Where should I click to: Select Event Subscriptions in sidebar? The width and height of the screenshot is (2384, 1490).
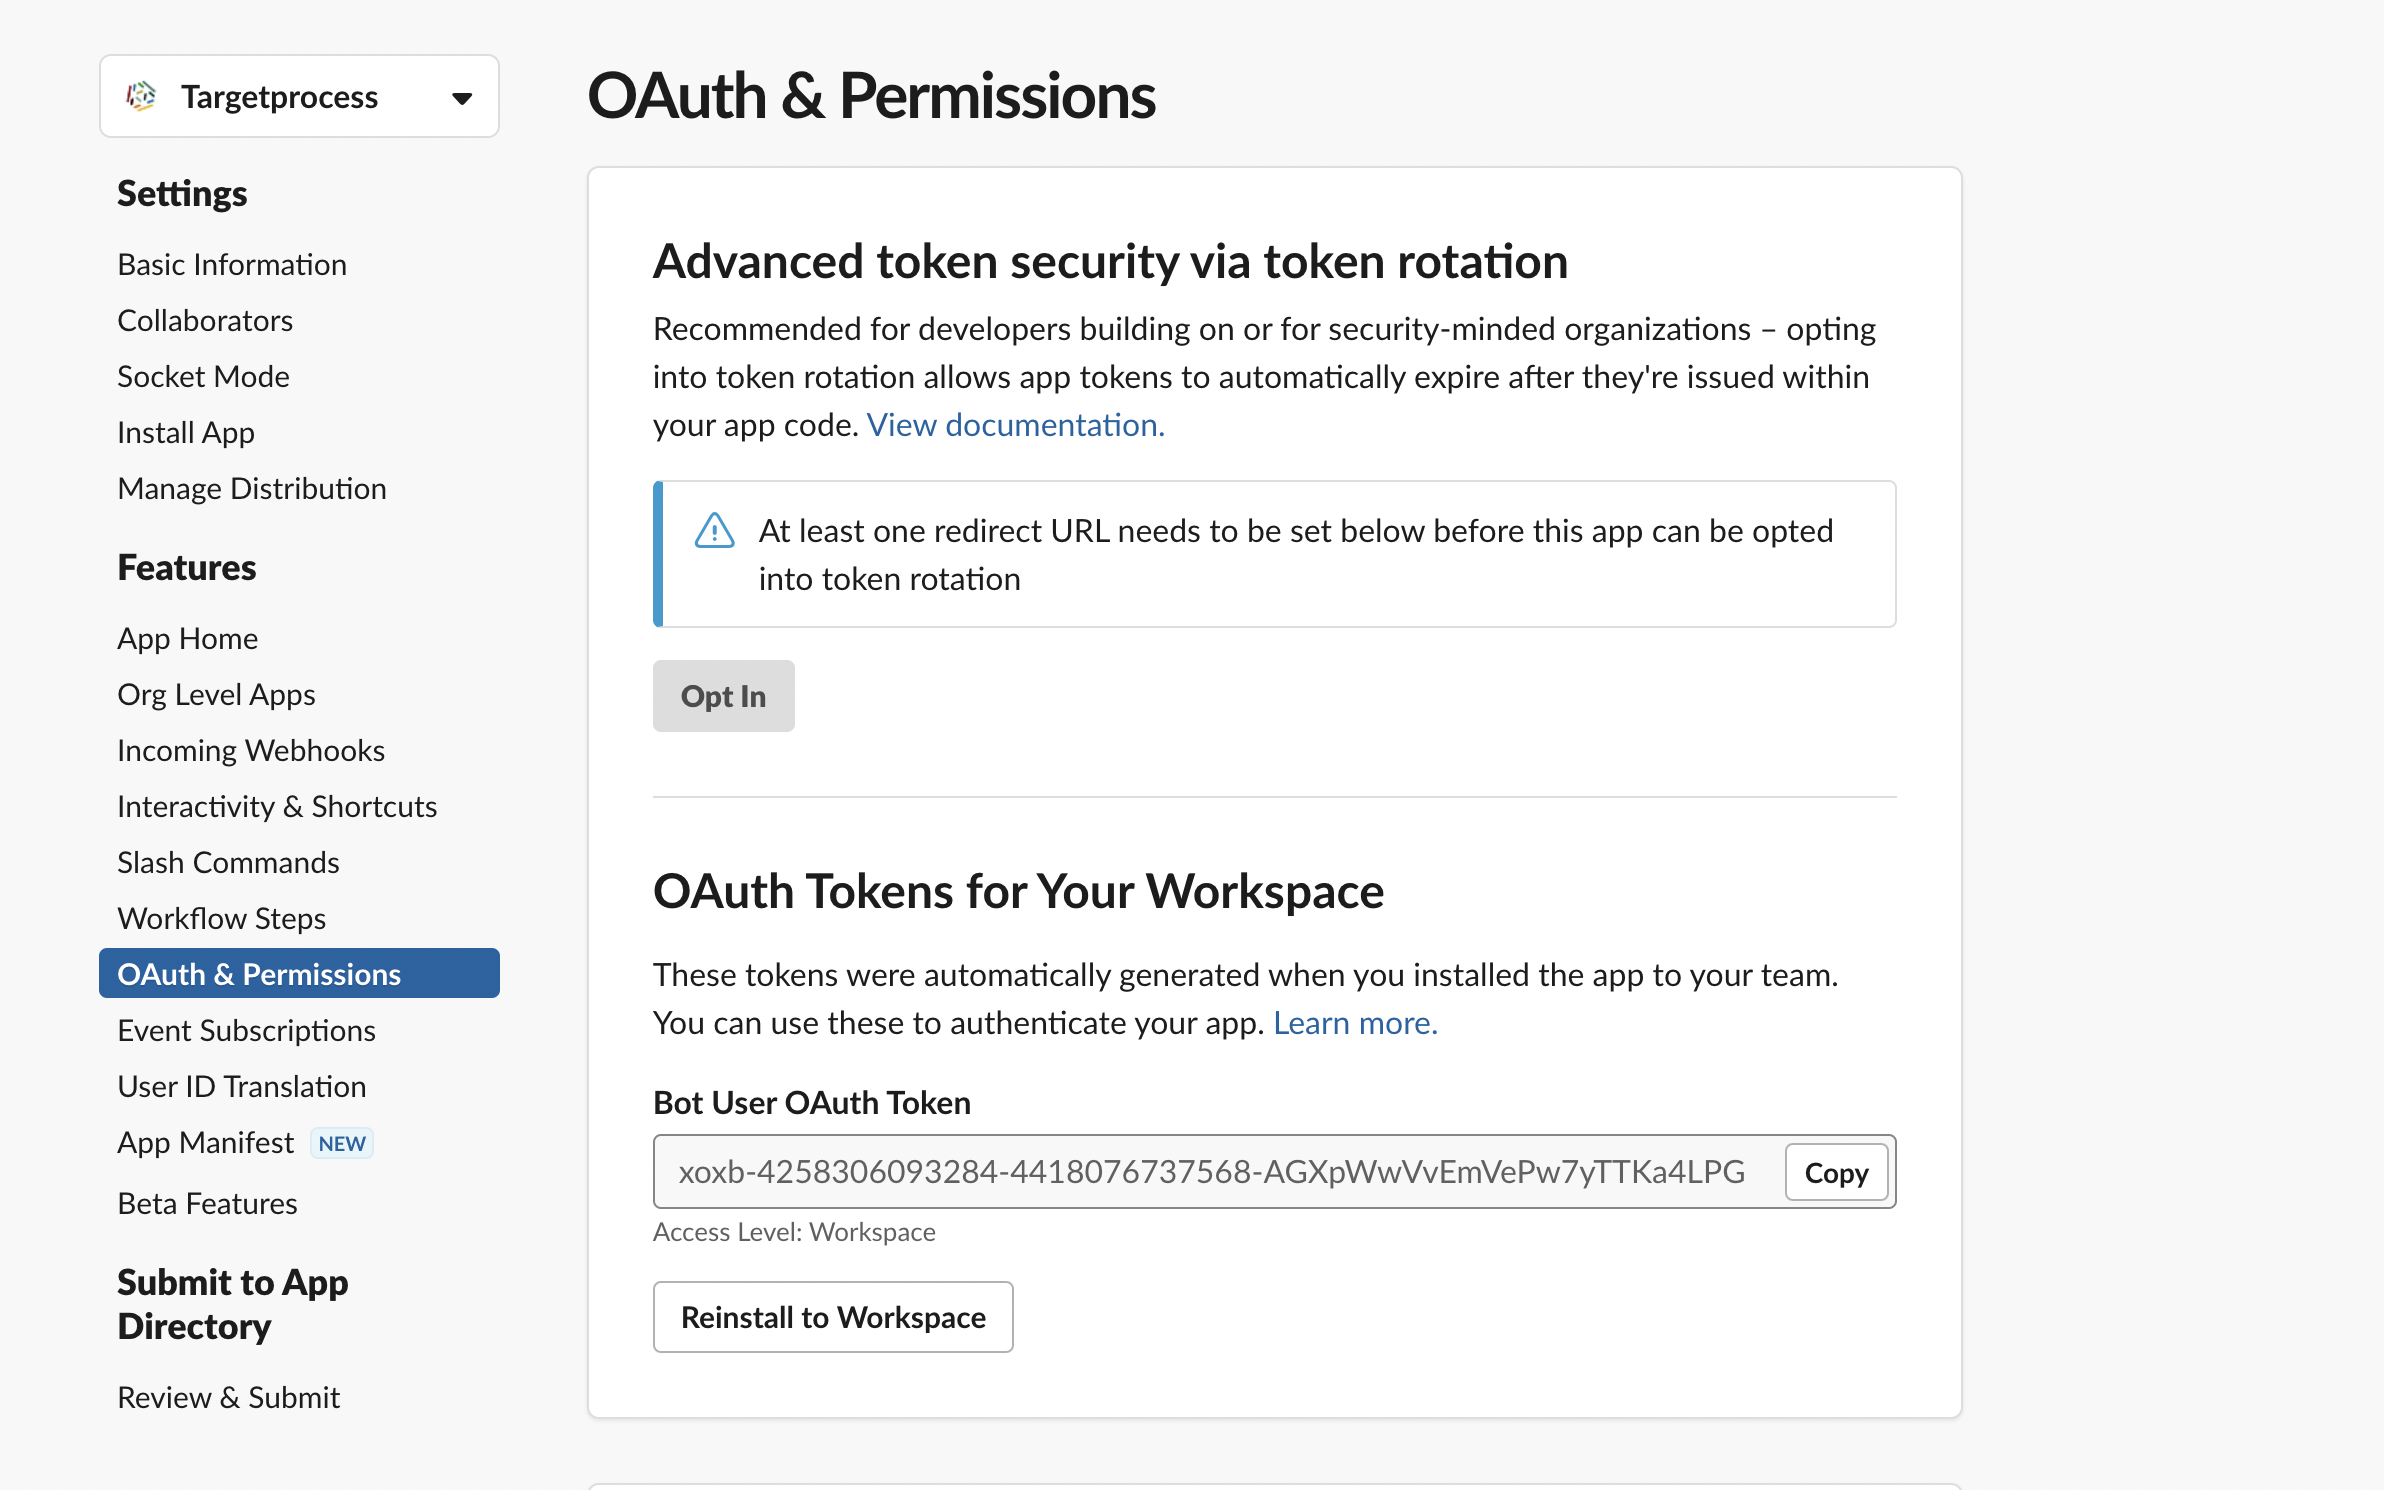point(246,1031)
